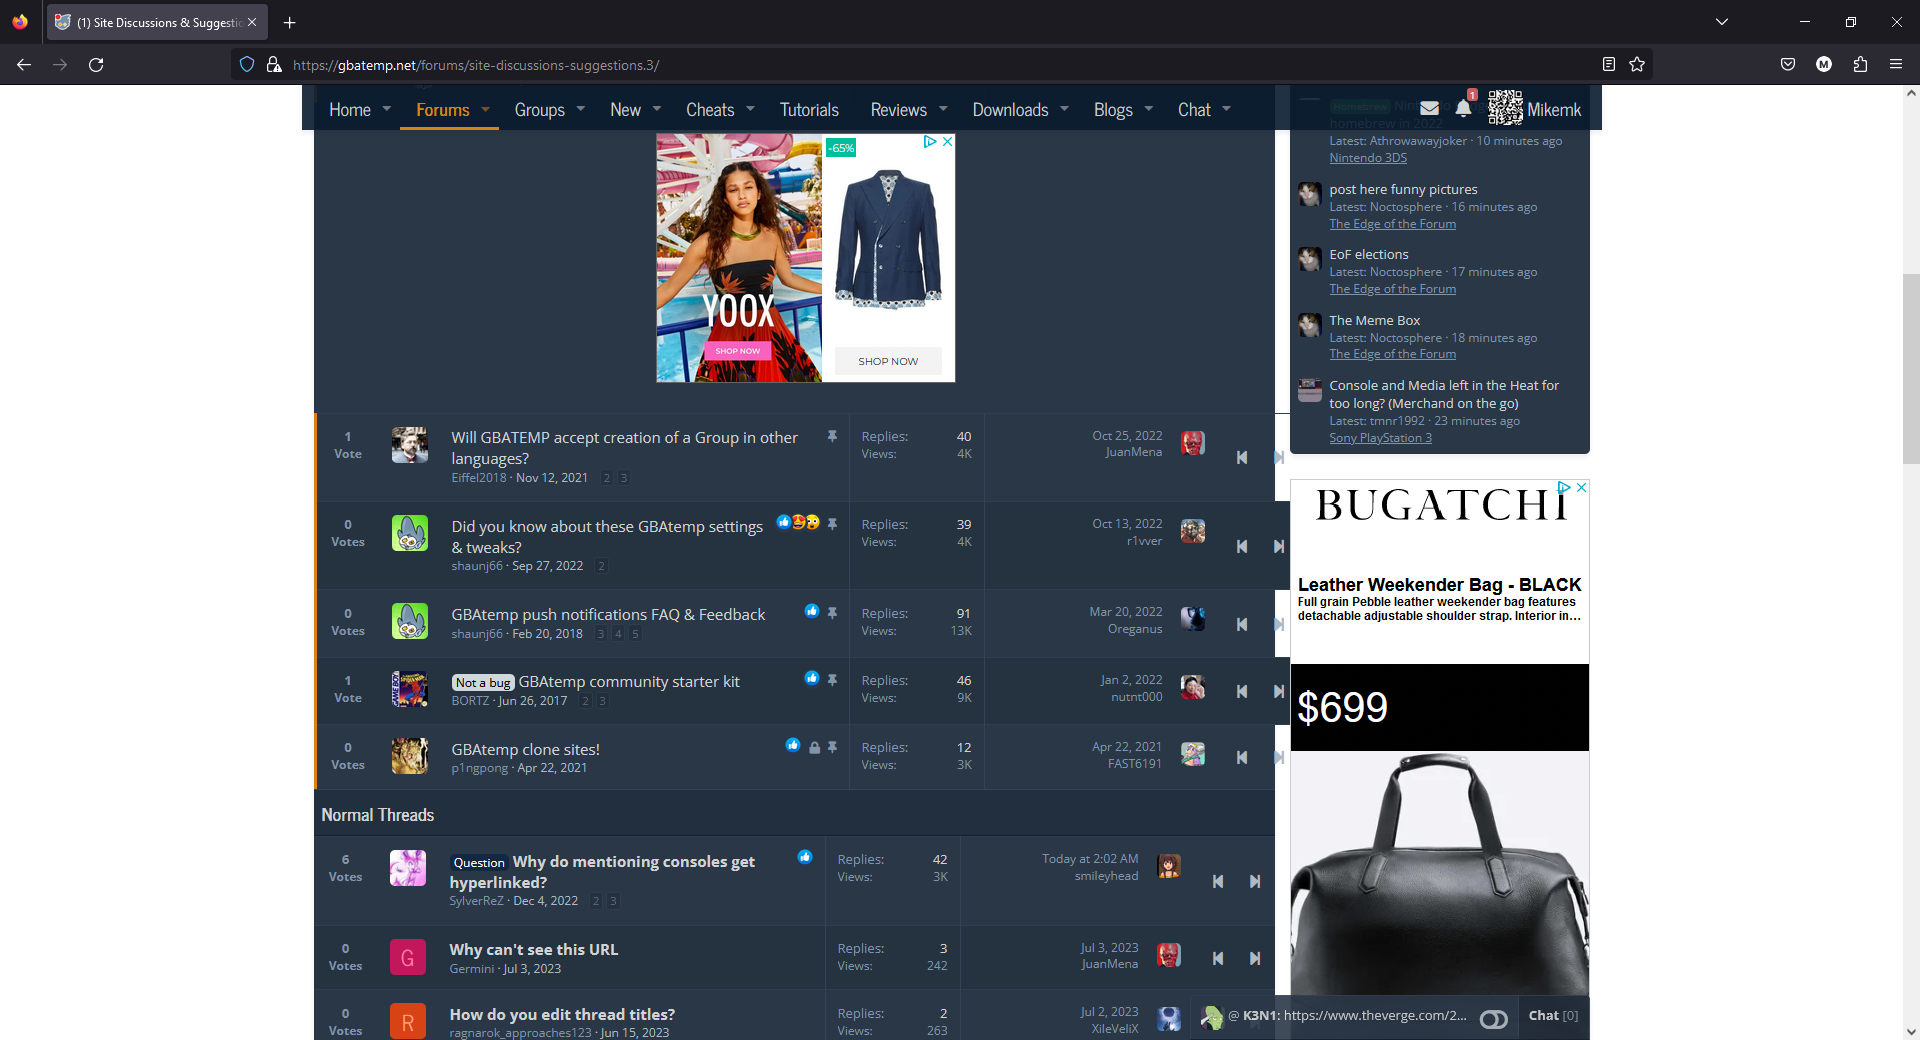Close the Site Discussions browser tab
Viewport: 1920px width, 1040px height.
click(252, 22)
